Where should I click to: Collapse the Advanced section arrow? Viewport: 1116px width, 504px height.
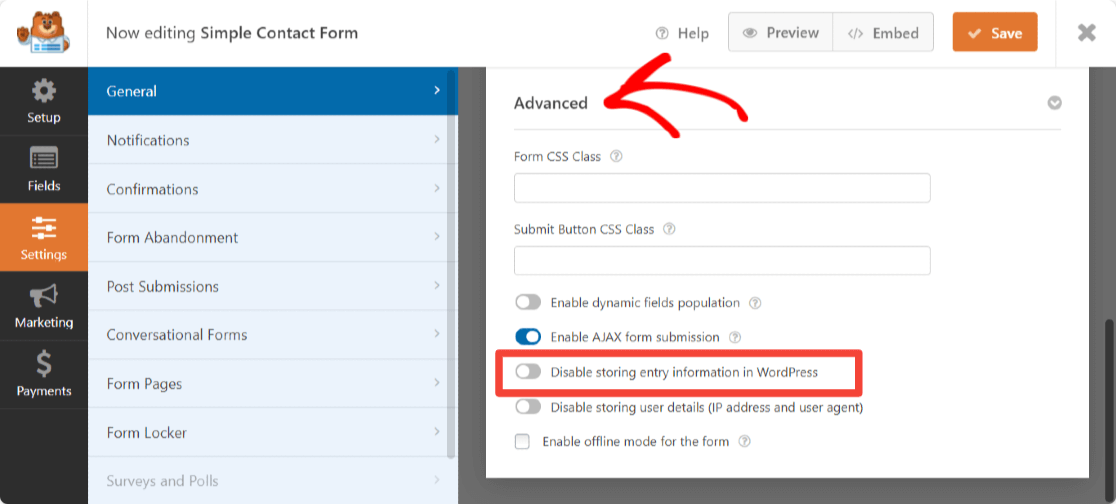pyautogui.click(x=1054, y=103)
